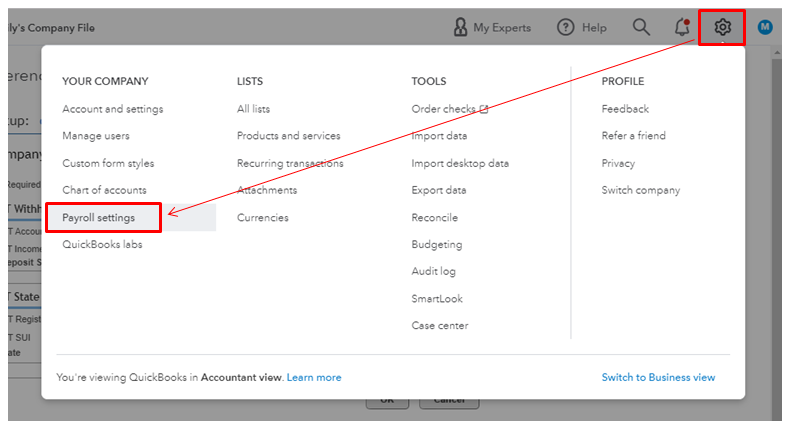Select Switch company
This screenshot has height=428, width=793.
tap(641, 190)
